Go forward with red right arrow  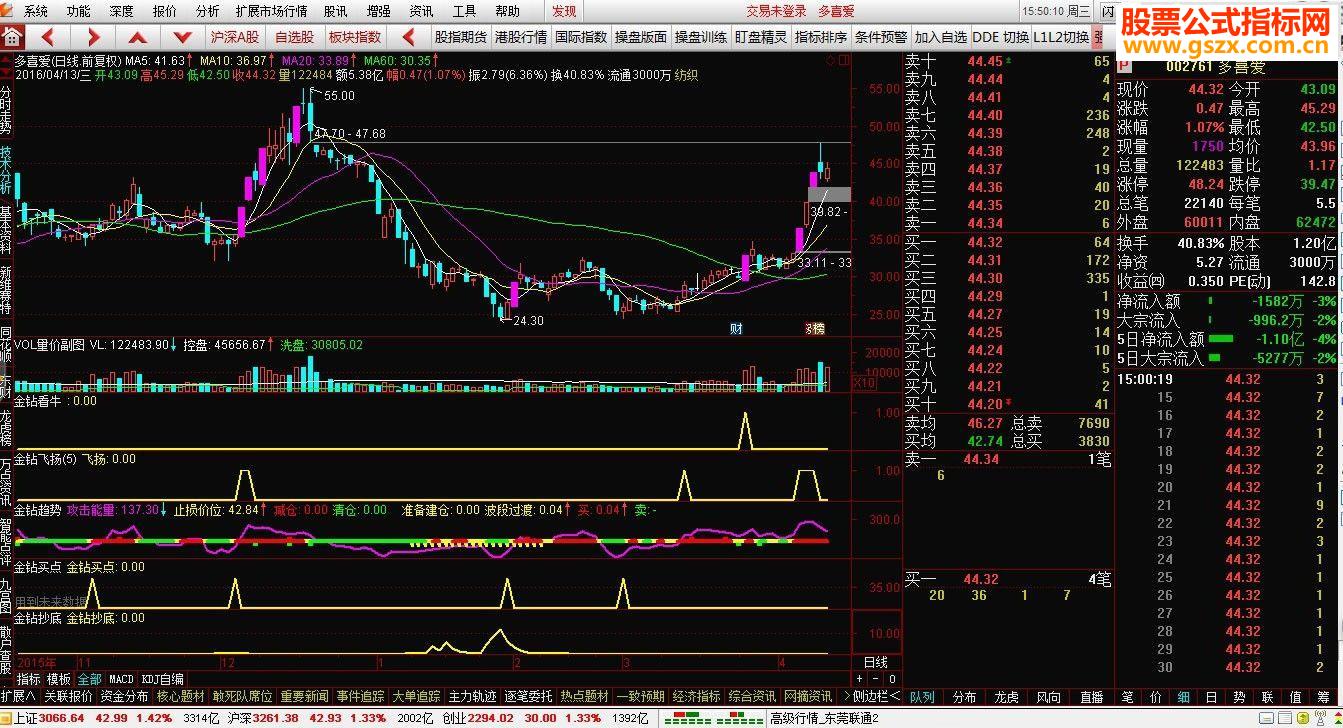pos(93,37)
